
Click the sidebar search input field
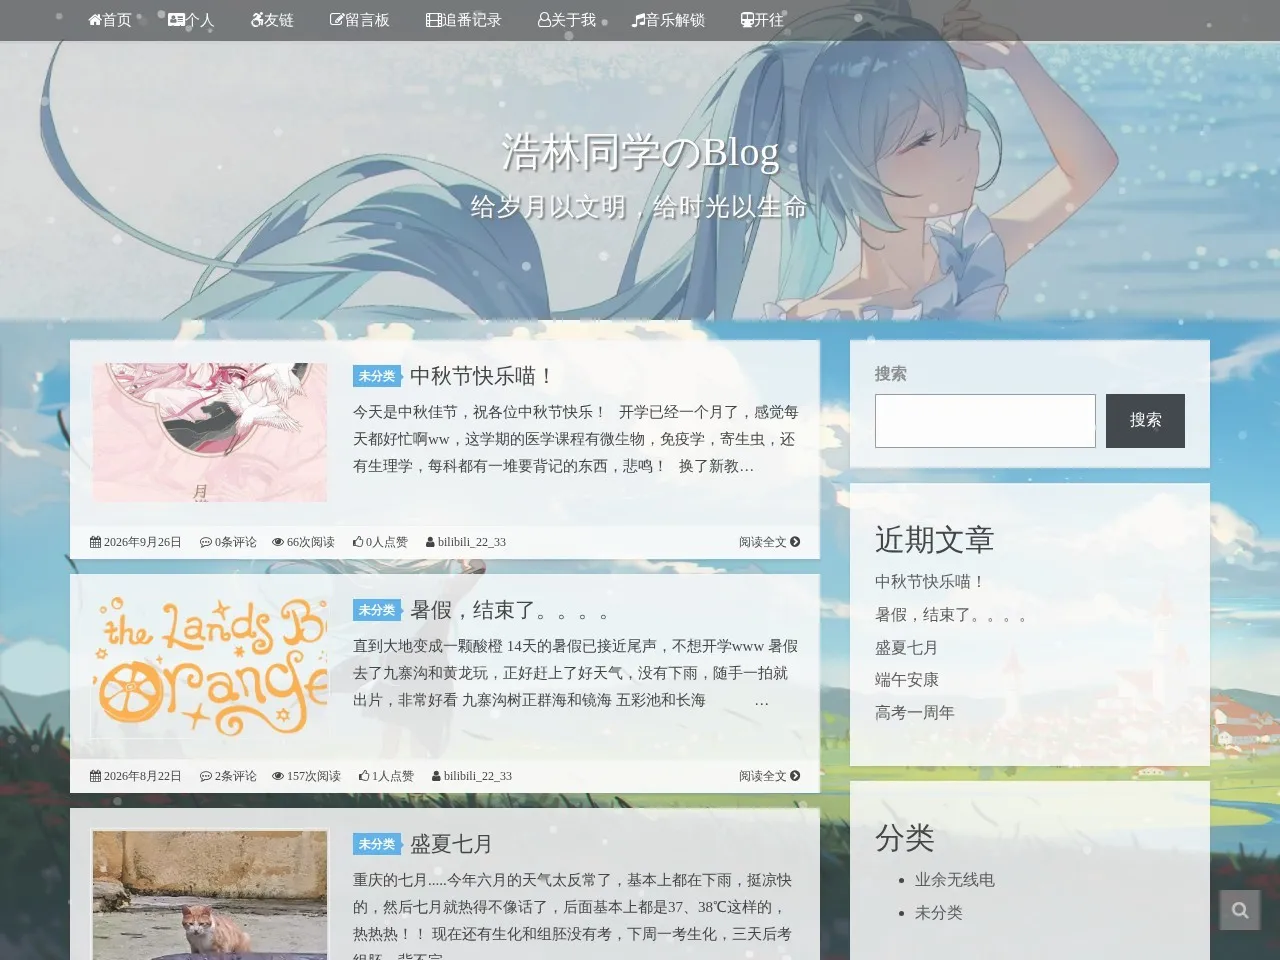(x=985, y=421)
